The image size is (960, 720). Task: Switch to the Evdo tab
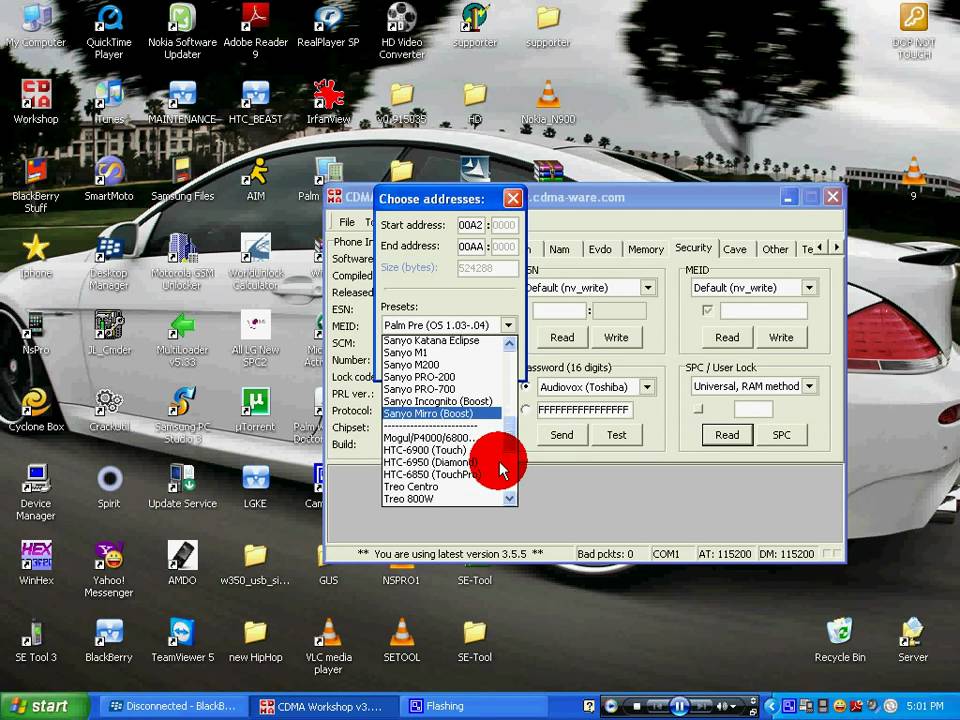pyautogui.click(x=600, y=249)
